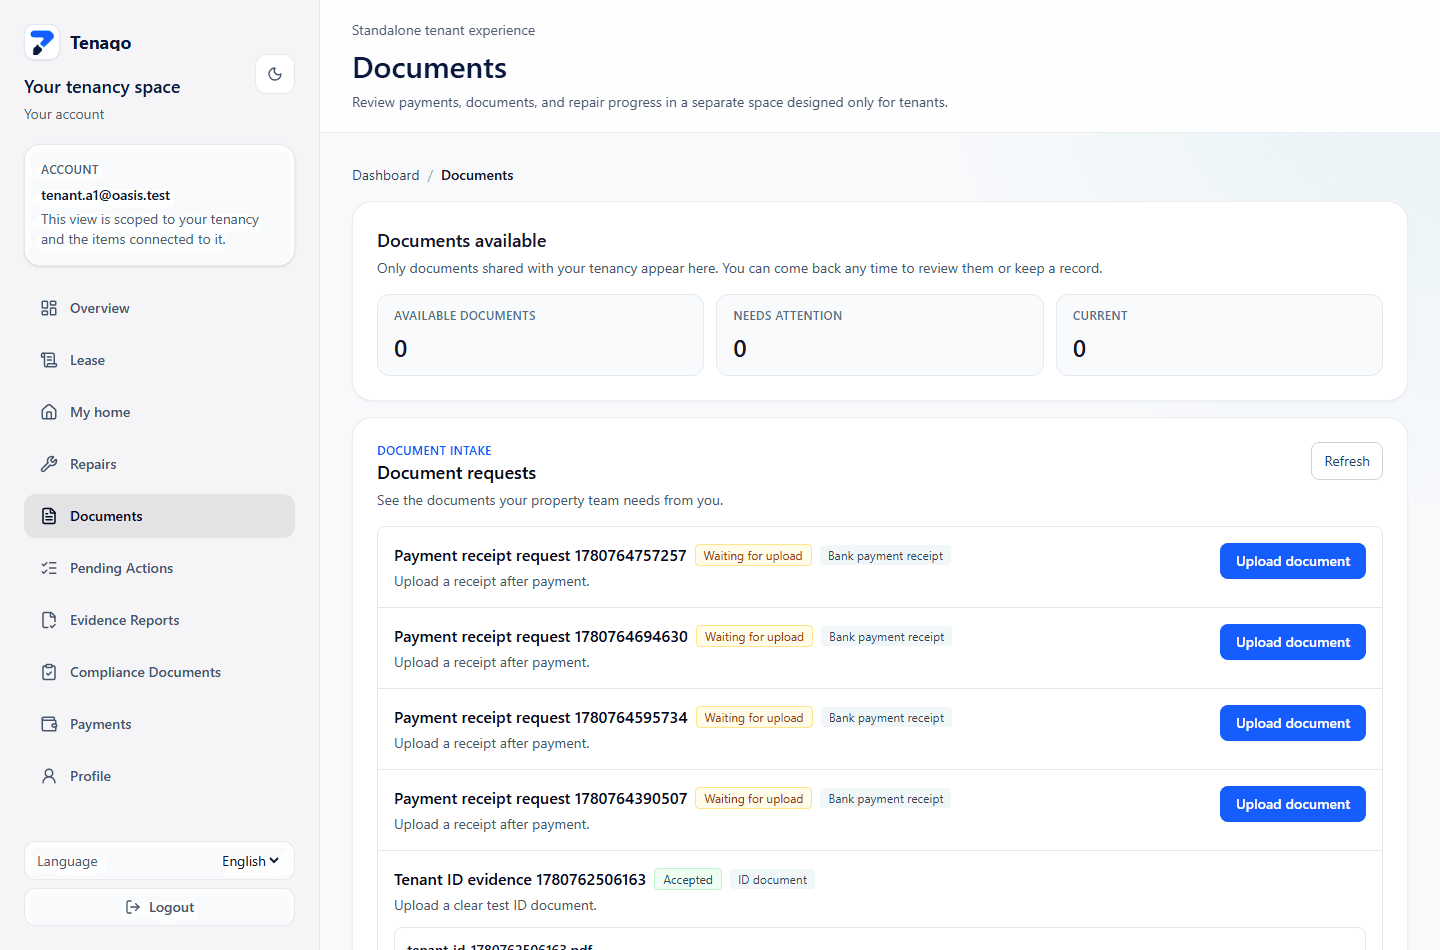
Task: Click the Logout arrow icon
Action: coord(133,907)
